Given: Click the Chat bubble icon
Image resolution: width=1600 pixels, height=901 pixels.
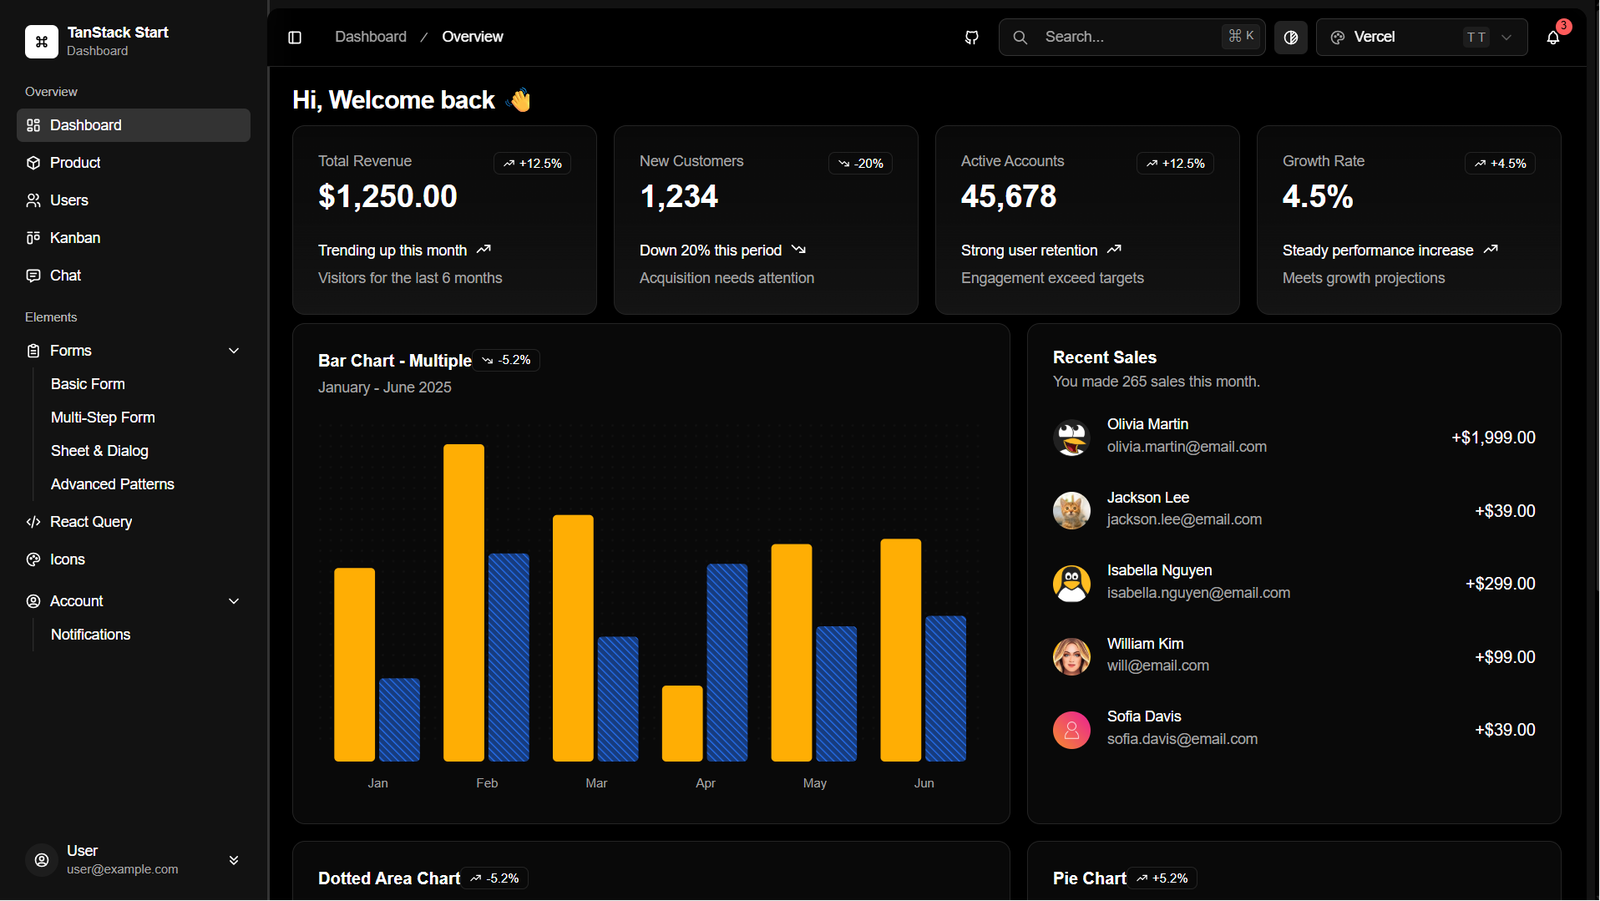Looking at the screenshot, I should (34, 275).
